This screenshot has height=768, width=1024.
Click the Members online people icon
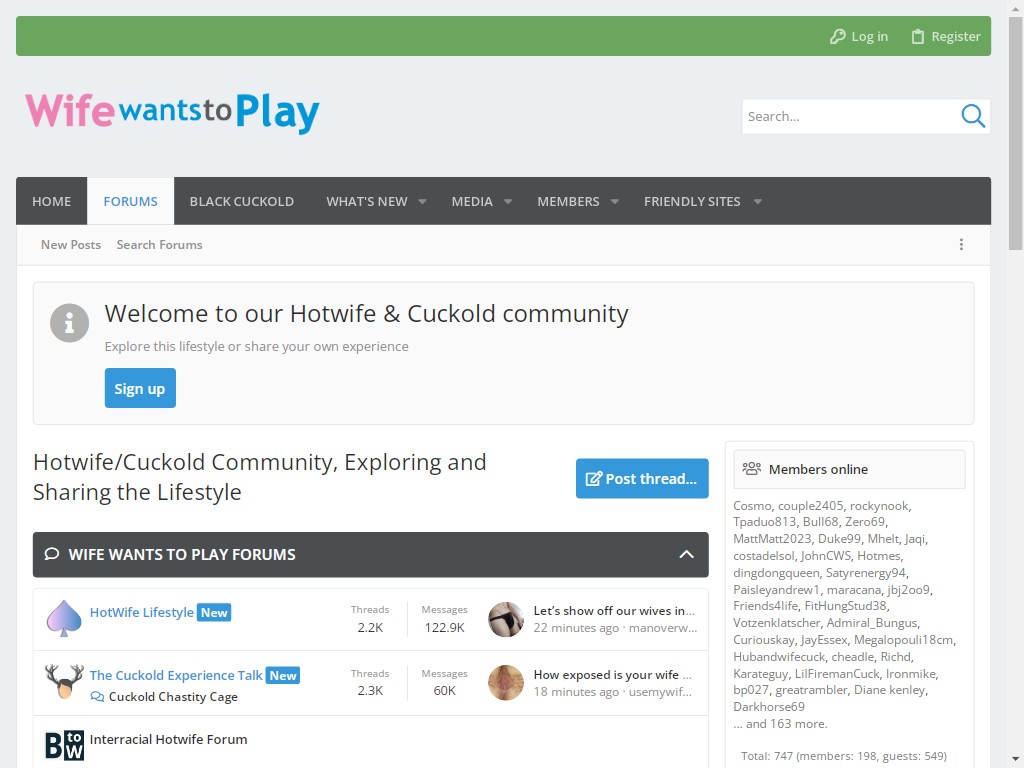tap(752, 469)
